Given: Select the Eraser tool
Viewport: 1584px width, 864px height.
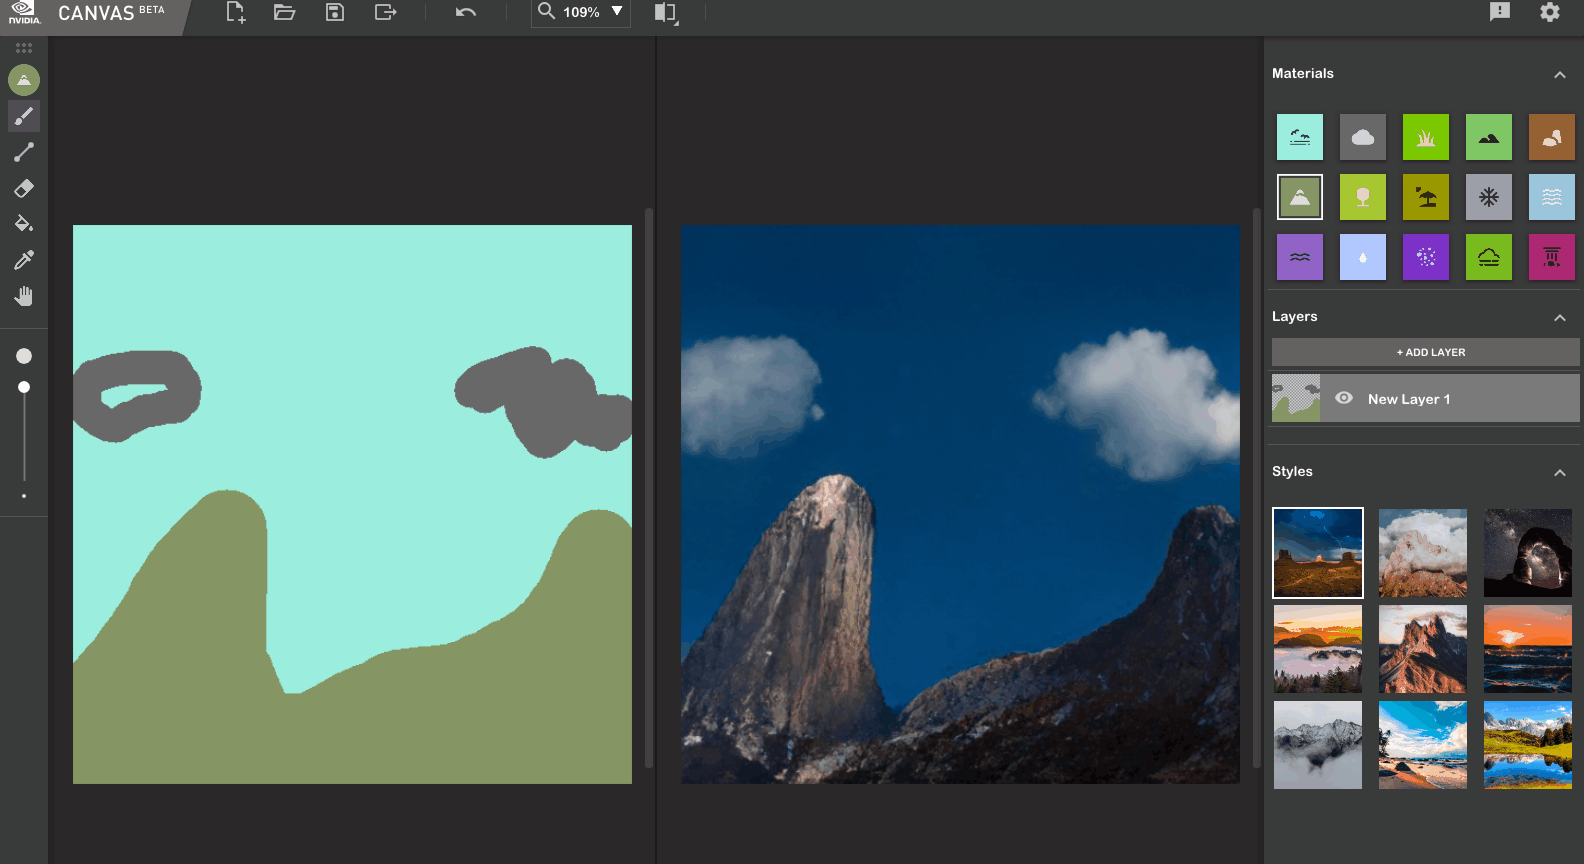Looking at the screenshot, I should coord(24,188).
